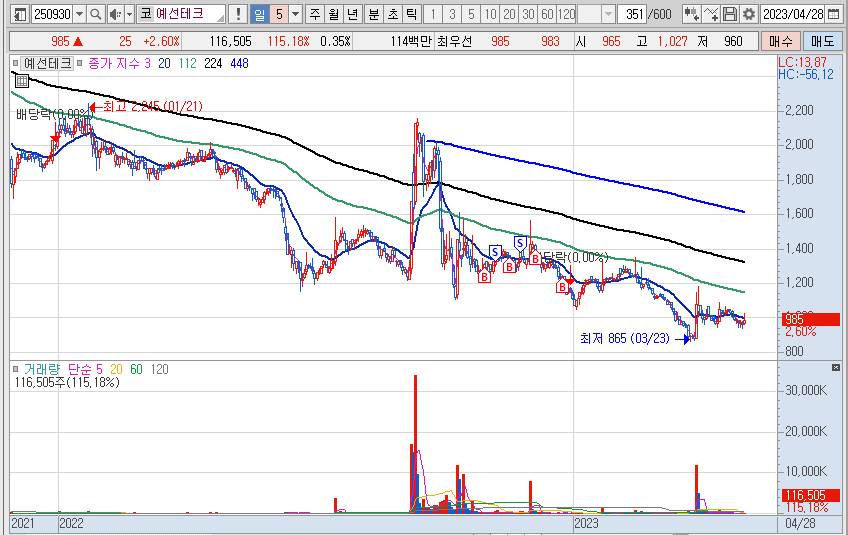This screenshot has width=848, height=535.
Task: Switch to 주 (weekly) chart
Action: click(315, 14)
